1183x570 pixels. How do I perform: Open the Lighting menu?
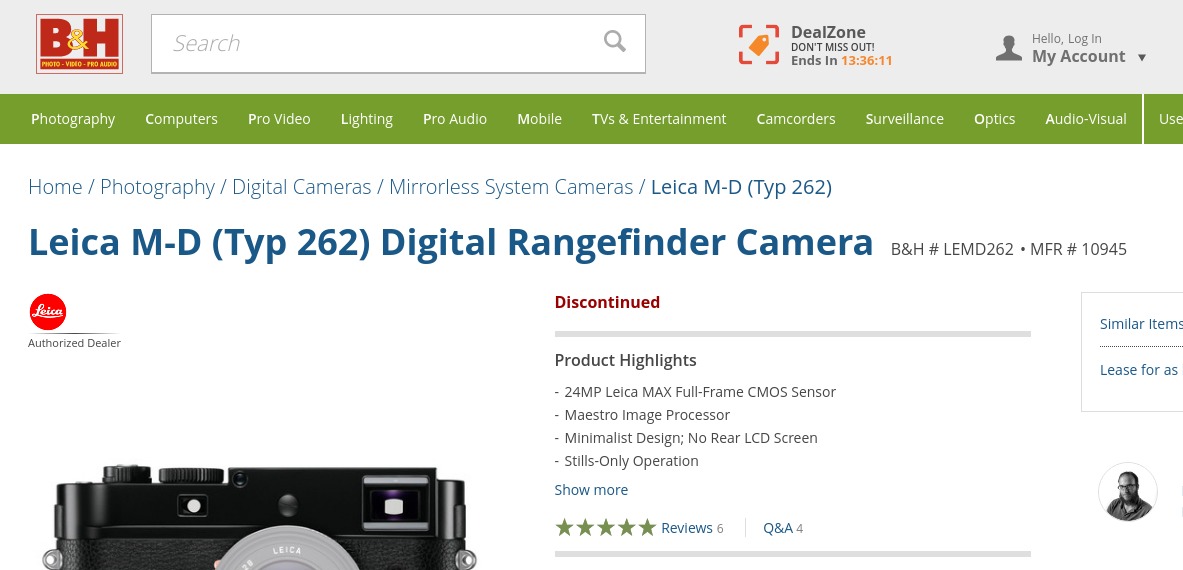(367, 119)
